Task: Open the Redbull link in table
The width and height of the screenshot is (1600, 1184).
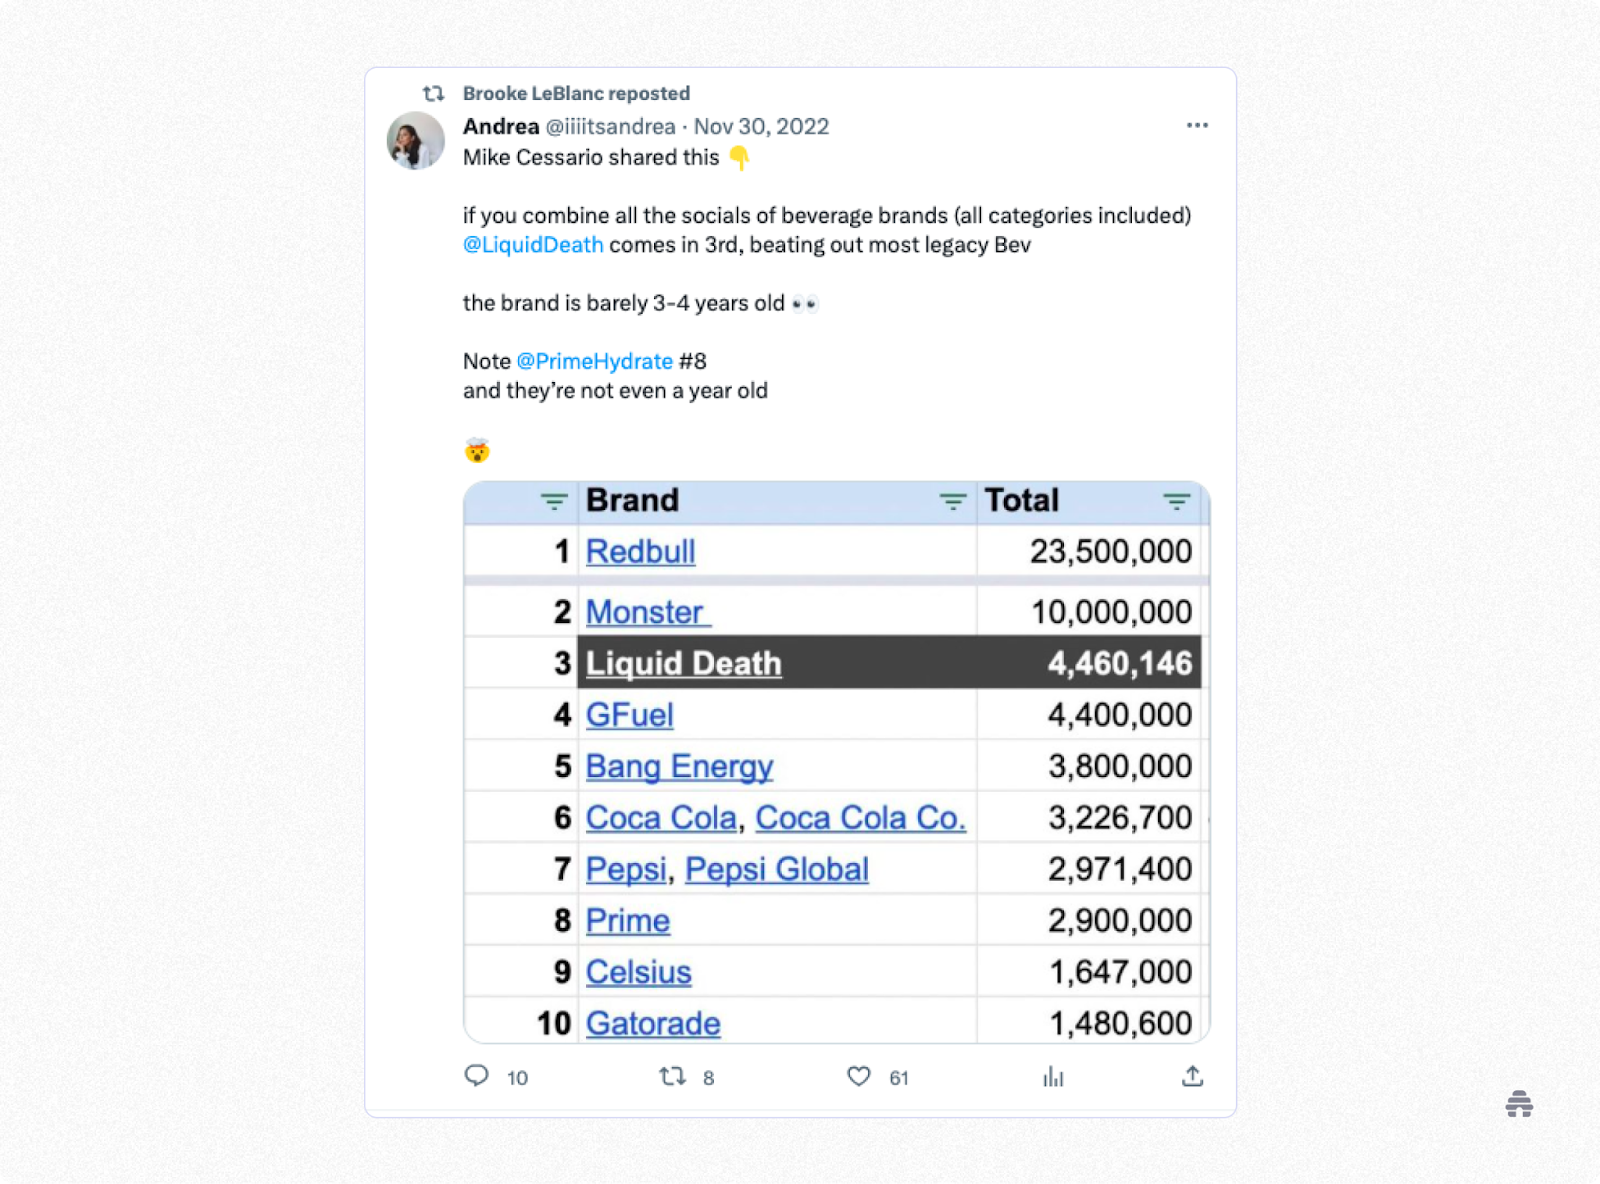Action: (x=640, y=551)
